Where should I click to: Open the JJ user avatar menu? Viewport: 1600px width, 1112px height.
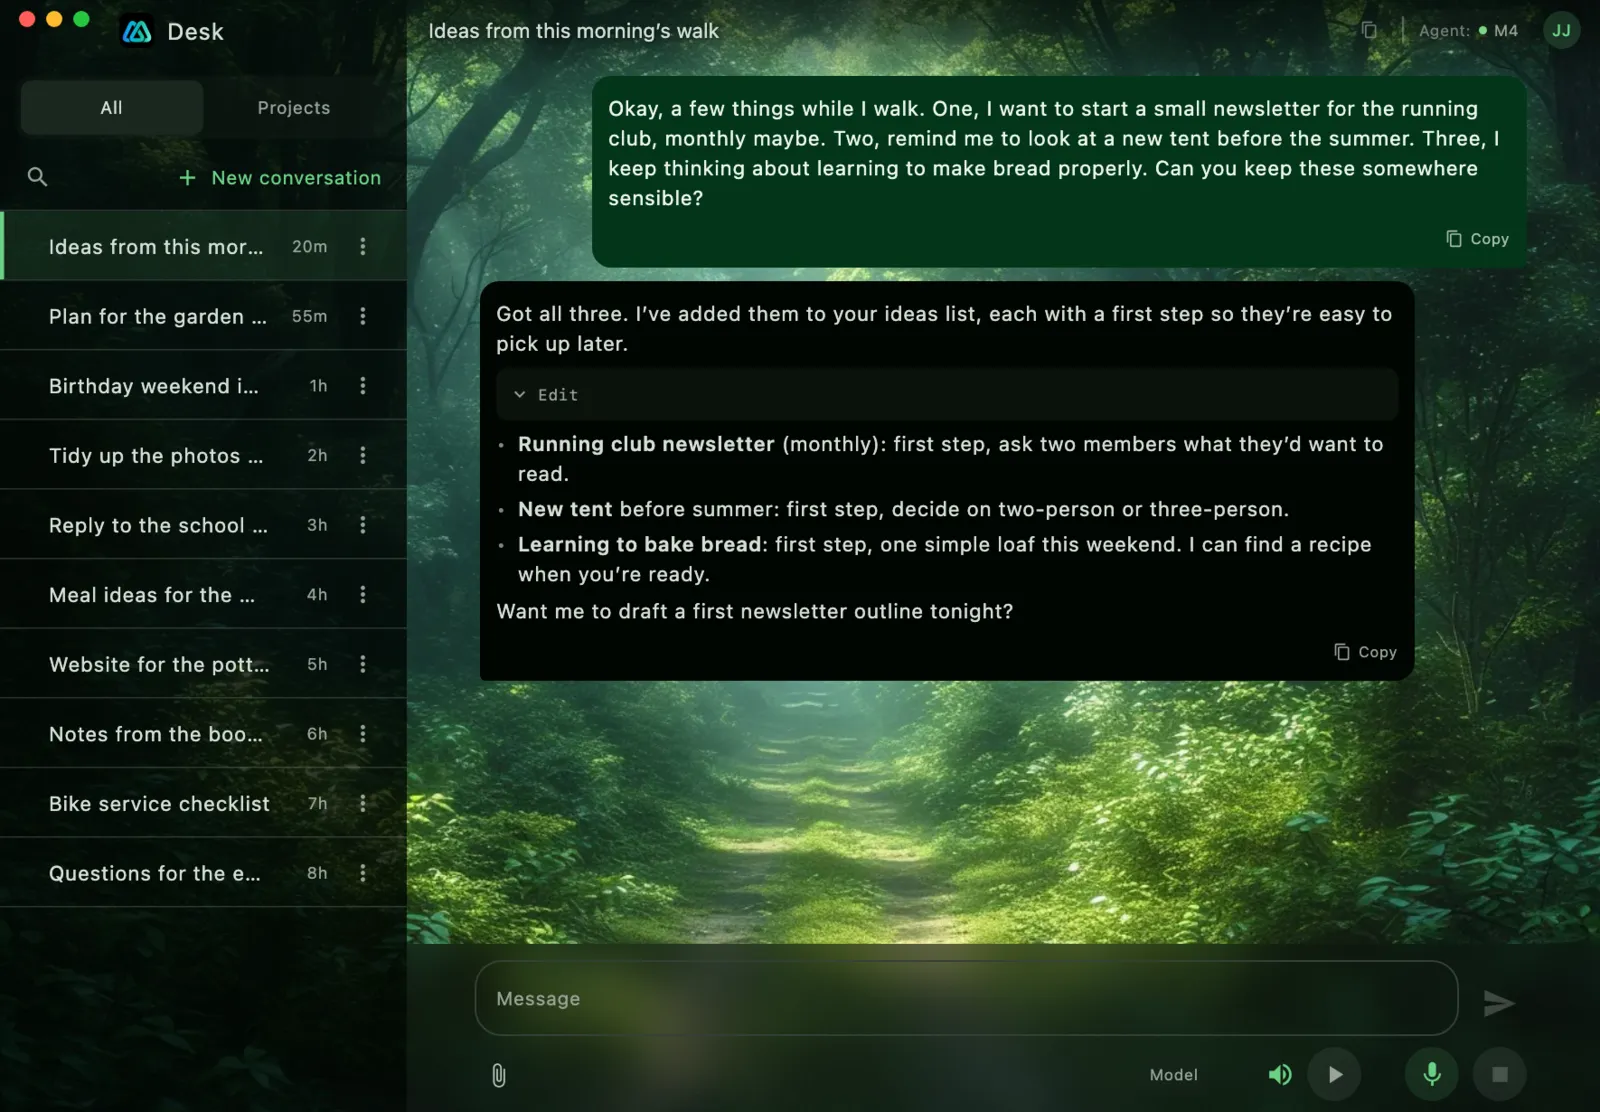1561,31
